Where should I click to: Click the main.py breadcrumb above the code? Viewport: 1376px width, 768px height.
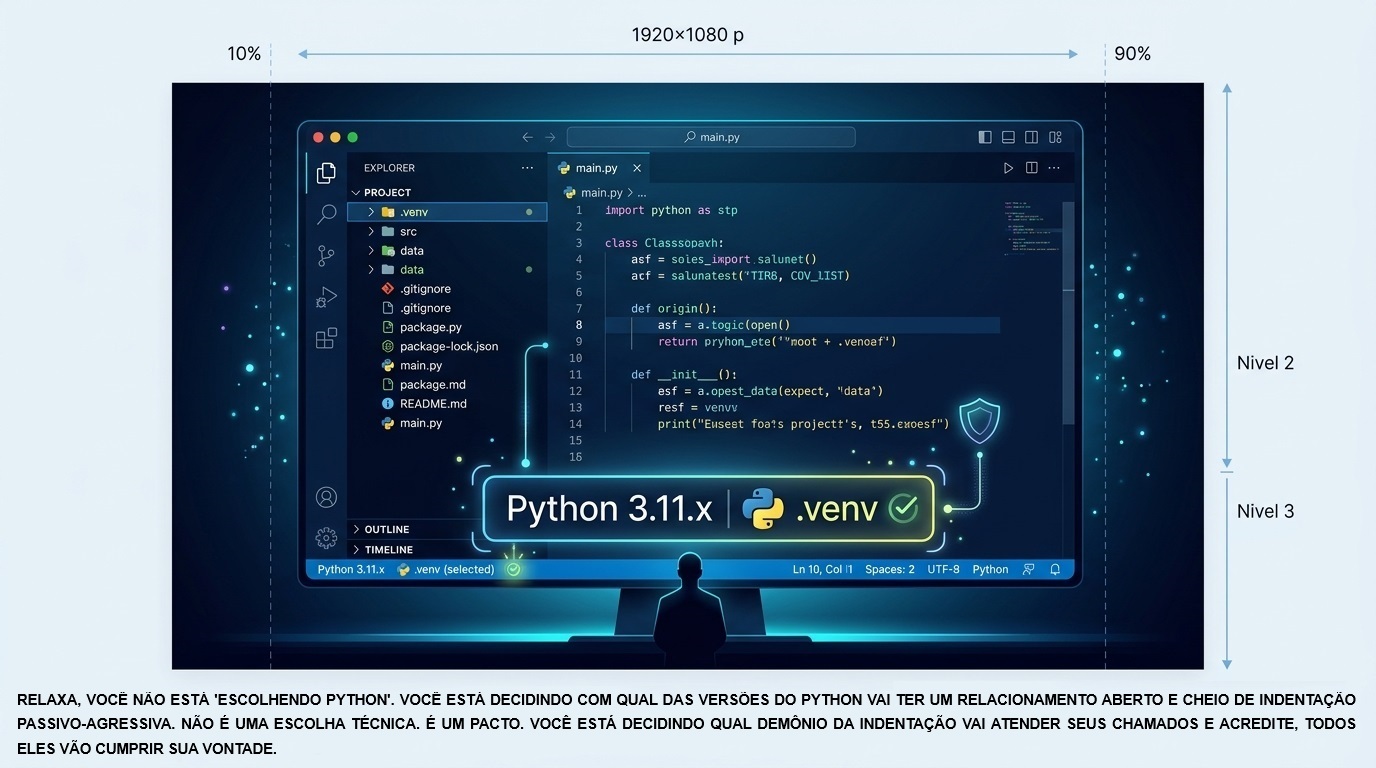coord(594,192)
